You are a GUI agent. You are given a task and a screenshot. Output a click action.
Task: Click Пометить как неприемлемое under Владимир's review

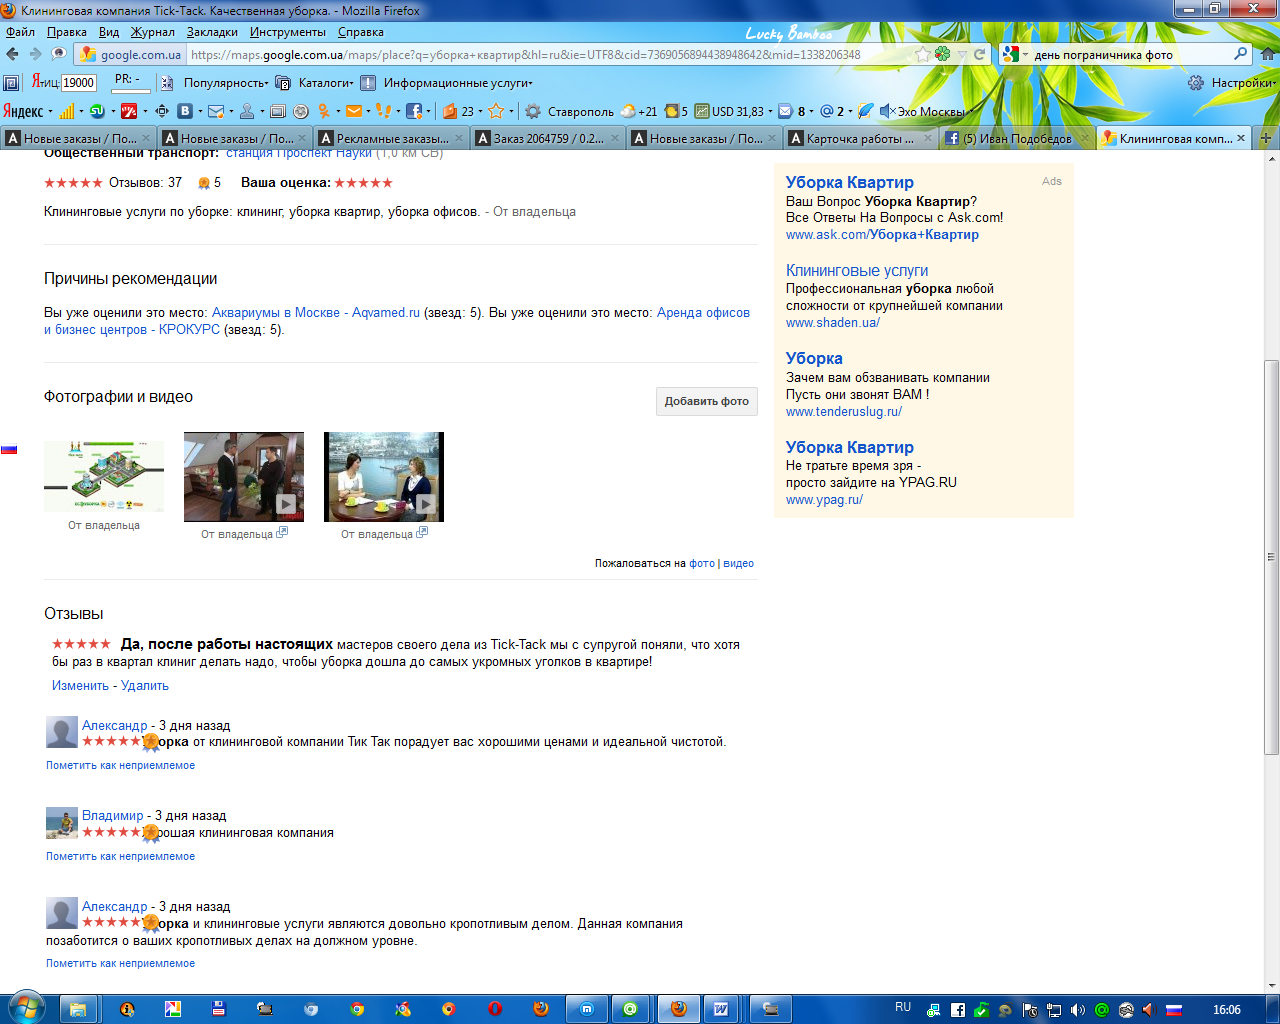pyautogui.click(x=120, y=856)
